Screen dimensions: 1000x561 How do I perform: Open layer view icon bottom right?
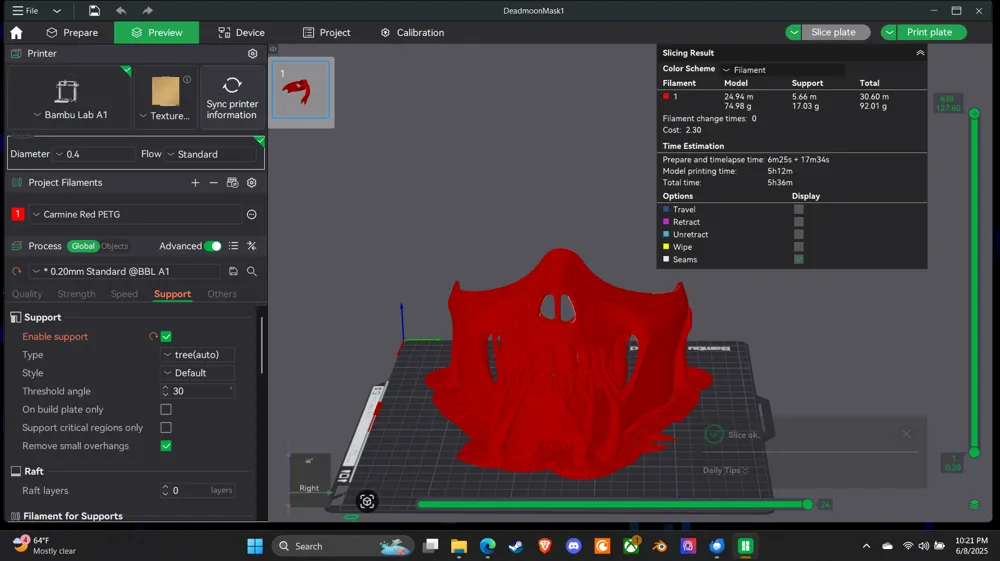(x=974, y=504)
